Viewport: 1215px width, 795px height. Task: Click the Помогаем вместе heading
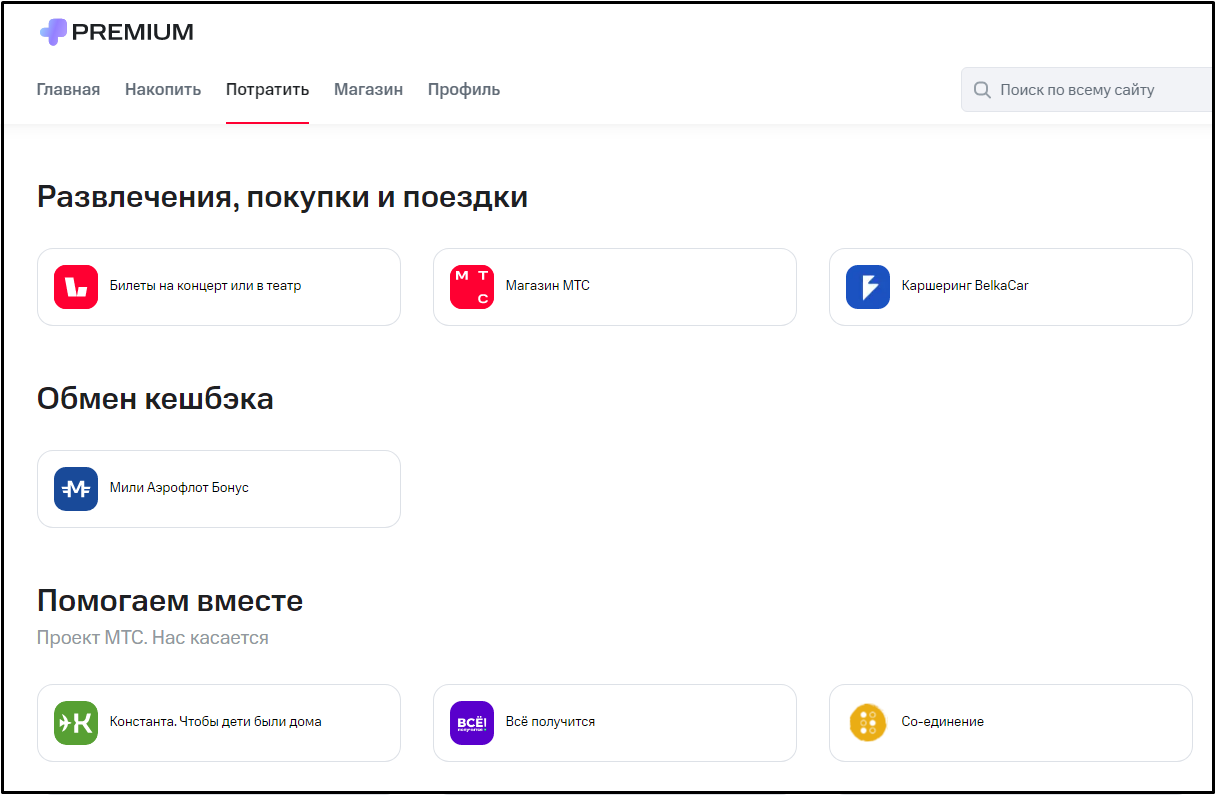(170, 601)
